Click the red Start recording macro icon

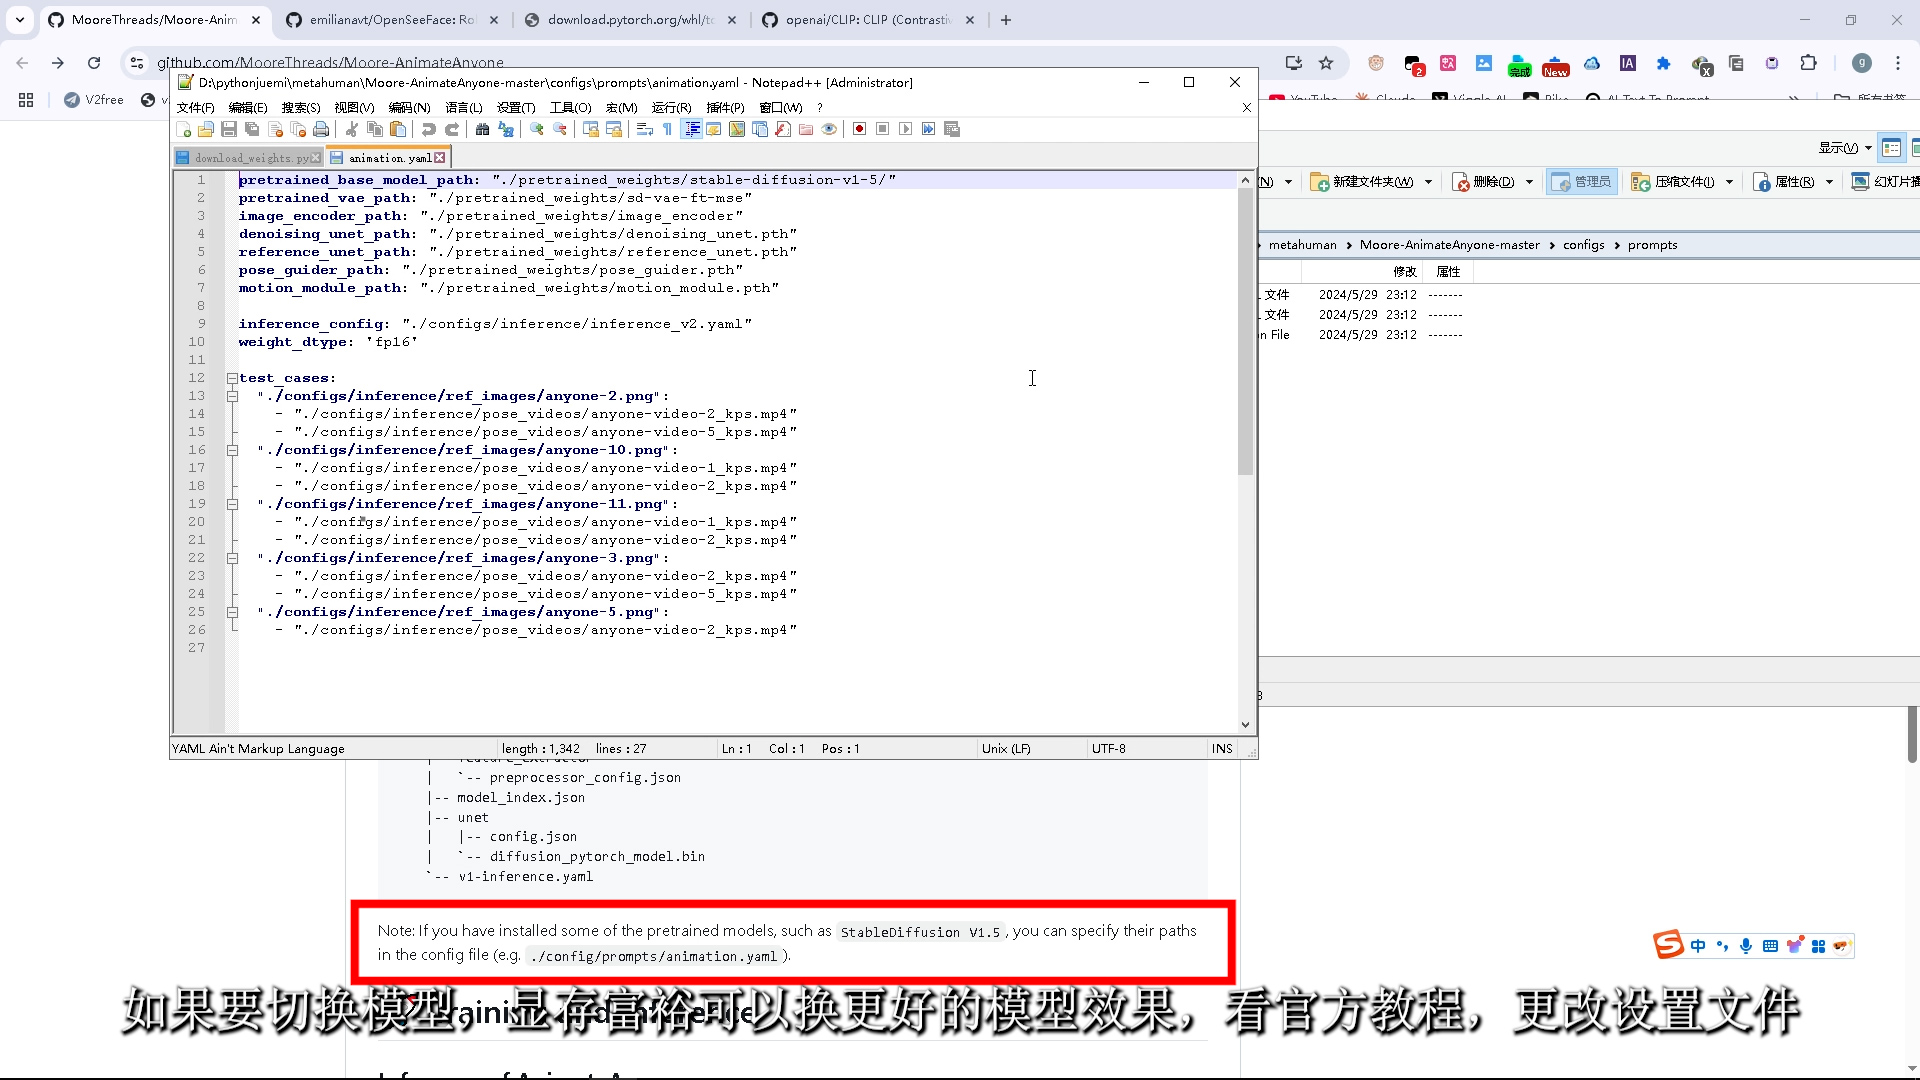click(x=859, y=129)
